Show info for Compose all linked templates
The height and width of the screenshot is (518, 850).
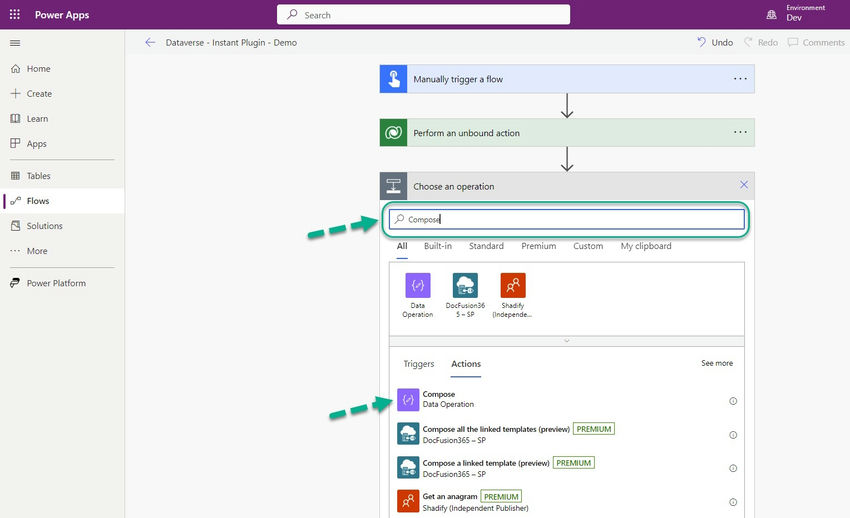tap(733, 435)
